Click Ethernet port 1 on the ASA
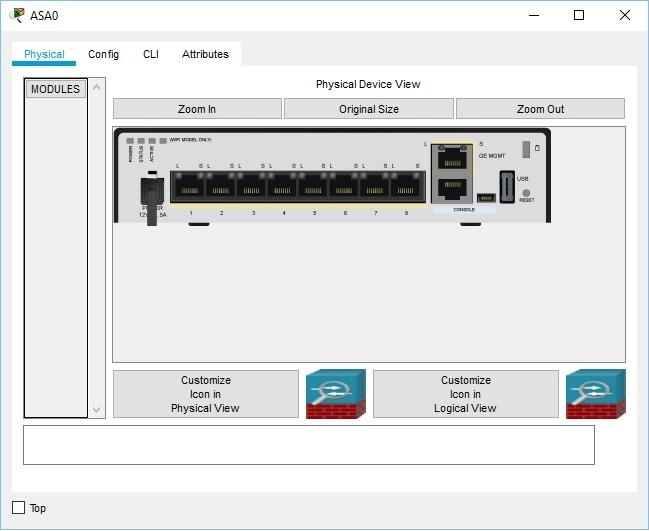This screenshot has height=531, width=649. pos(190,187)
